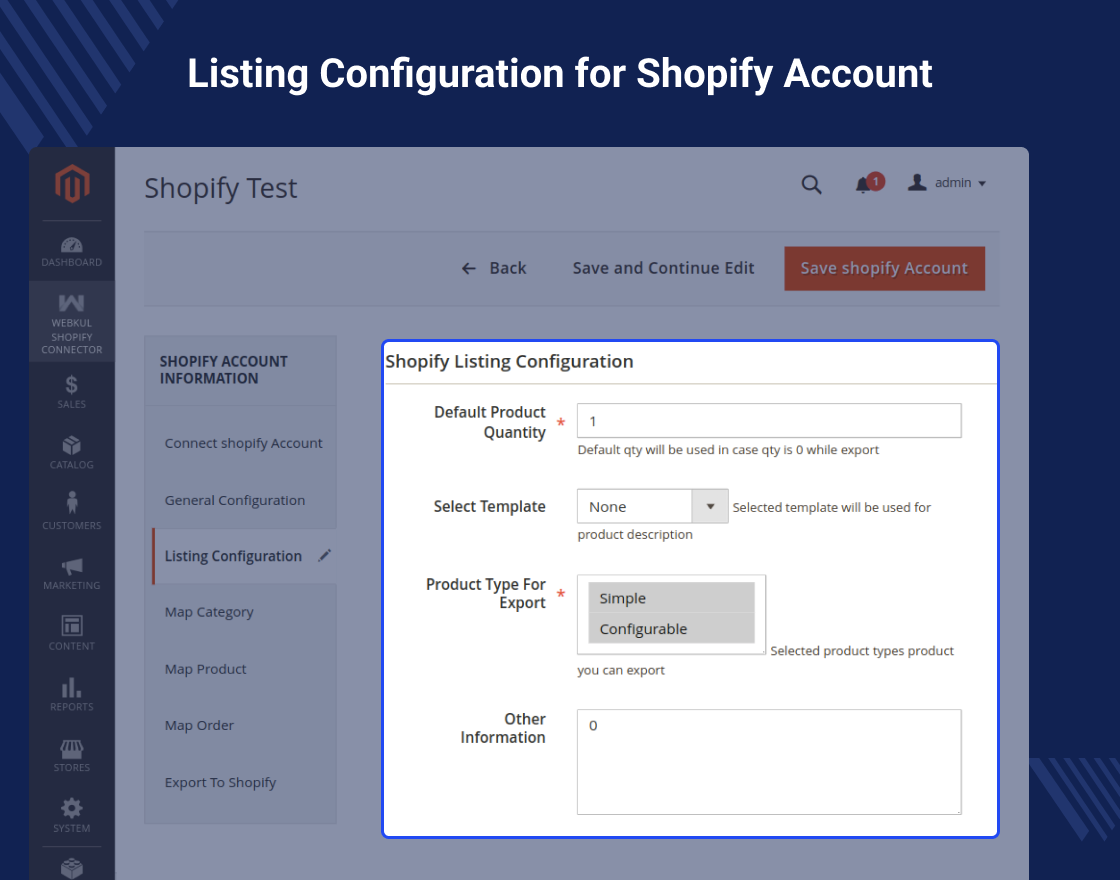Screen dimensions: 1120x880
Task: Click Save and Continue Edit
Action: coord(663,268)
